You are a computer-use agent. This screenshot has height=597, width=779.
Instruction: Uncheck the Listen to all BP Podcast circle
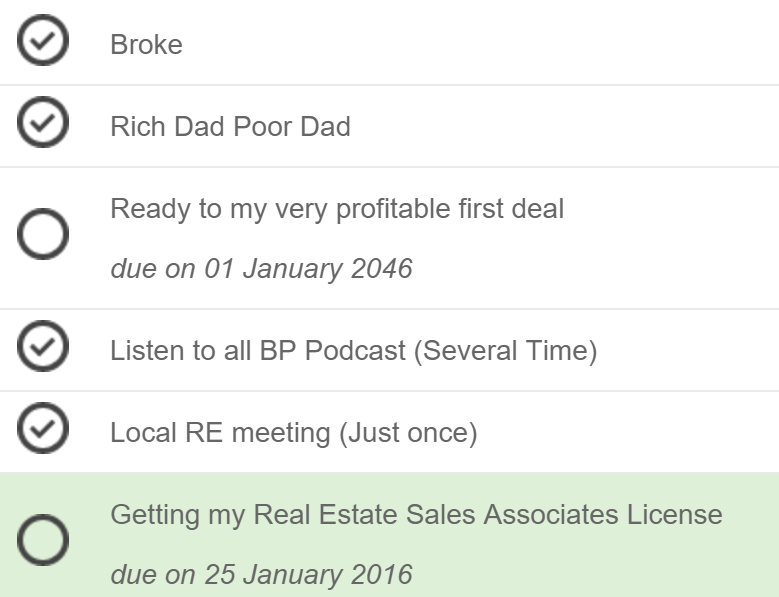pyautogui.click(x=43, y=348)
